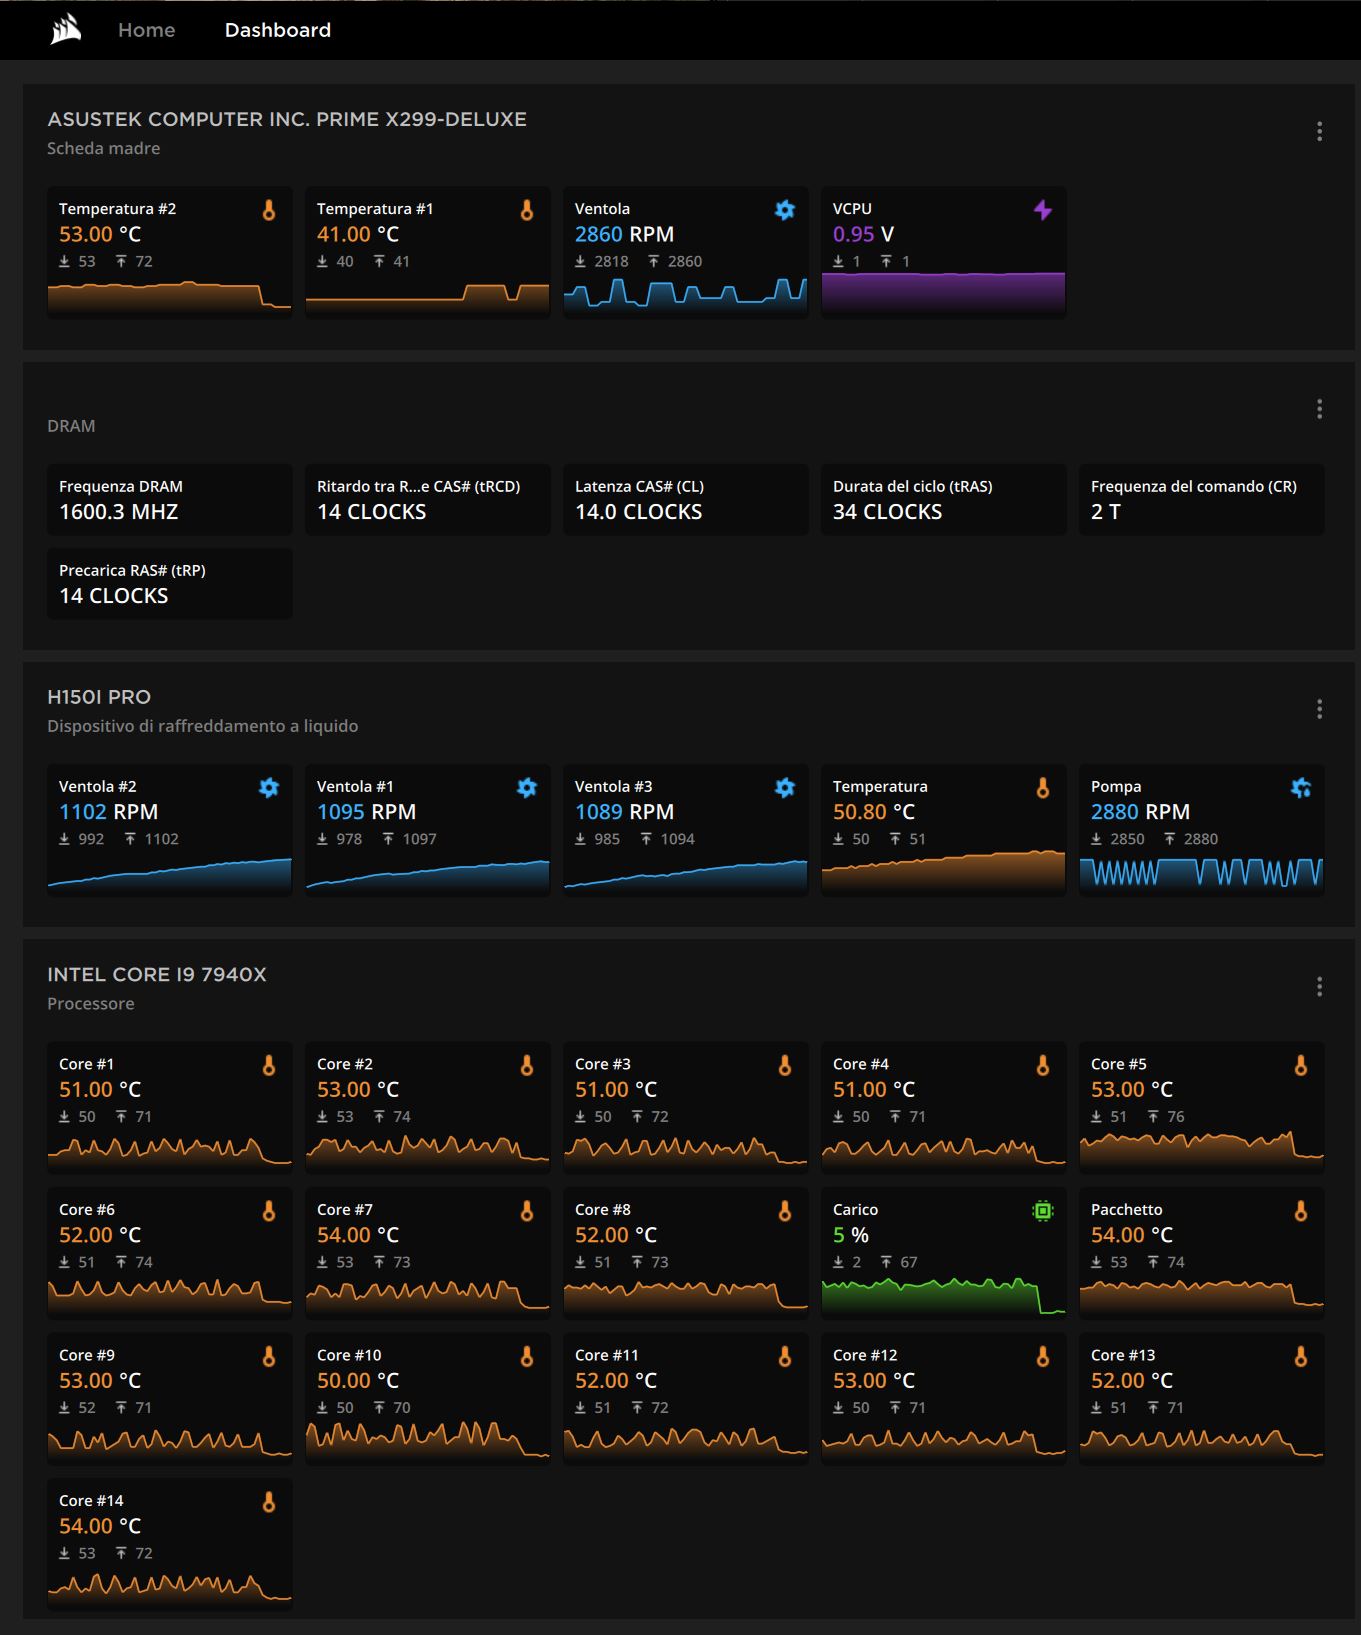
Task: Click Dispositivo di raffreddamento a liquido subtitle
Action: click(202, 726)
